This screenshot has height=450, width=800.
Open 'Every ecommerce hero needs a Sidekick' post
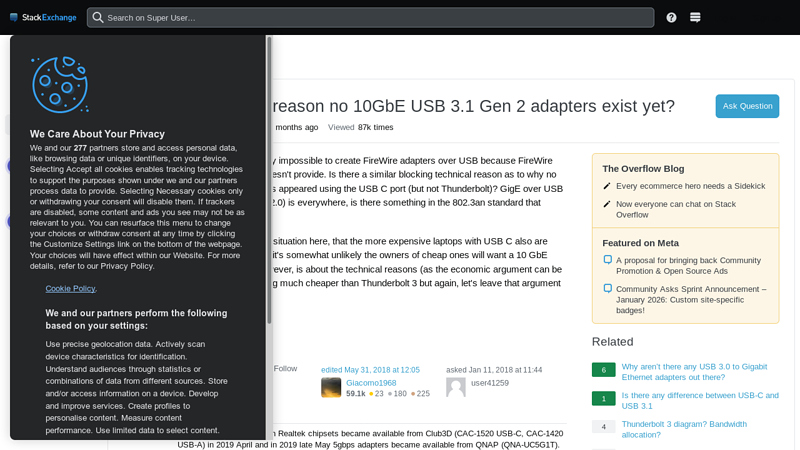[x=690, y=186]
